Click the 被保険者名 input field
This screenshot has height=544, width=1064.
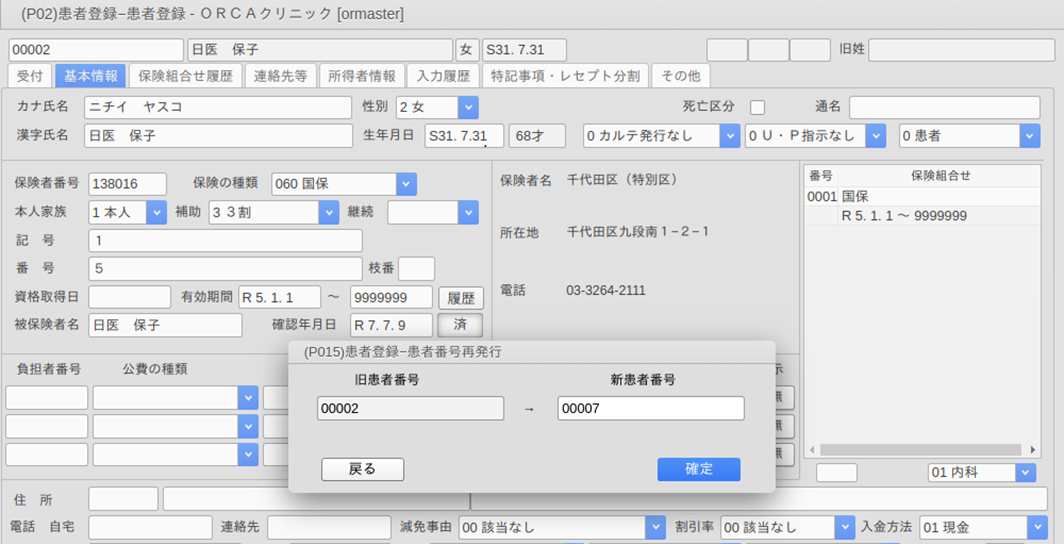point(166,326)
